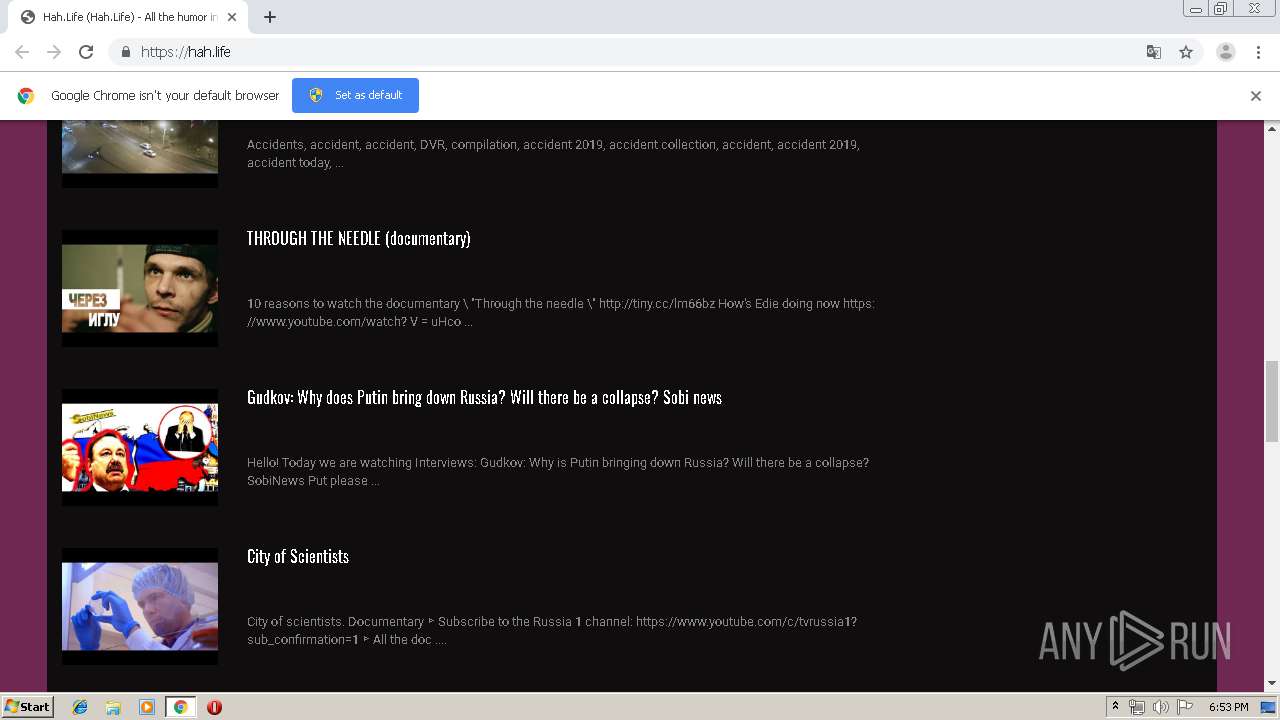This screenshot has width=1280, height=720.
Task: Click the Chrome taskbar icon
Action: (x=180, y=707)
